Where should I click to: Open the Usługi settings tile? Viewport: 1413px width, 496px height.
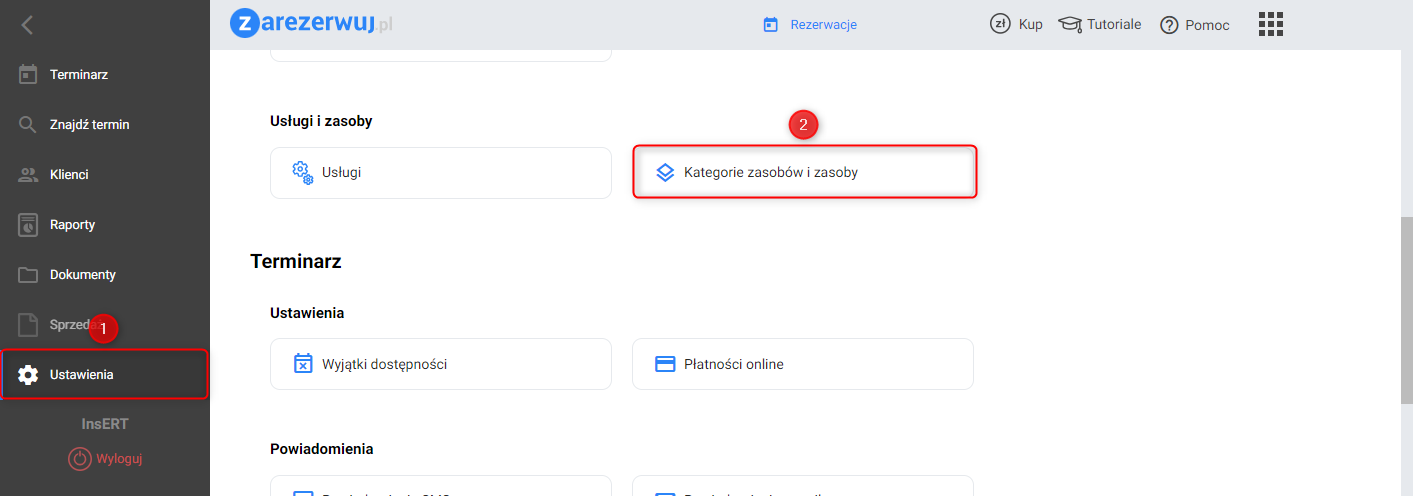click(x=440, y=172)
